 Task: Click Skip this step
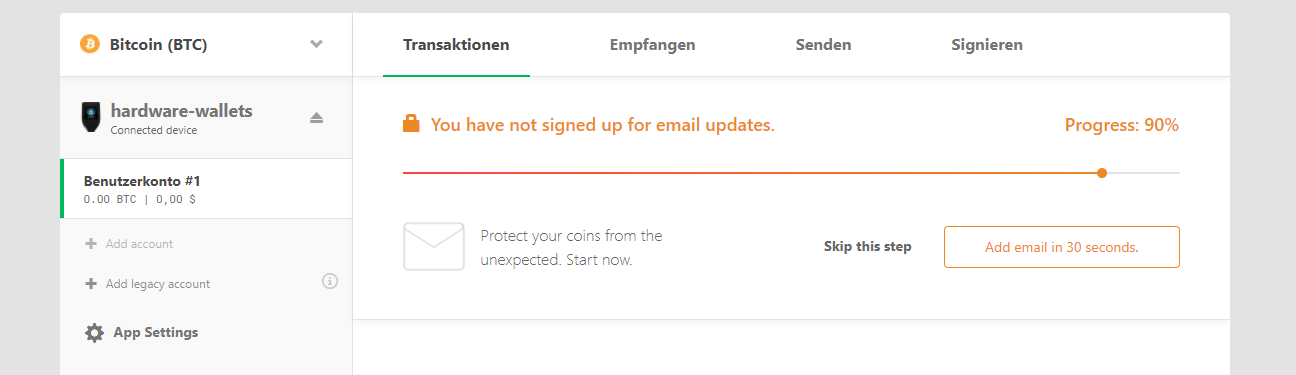coord(867,246)
